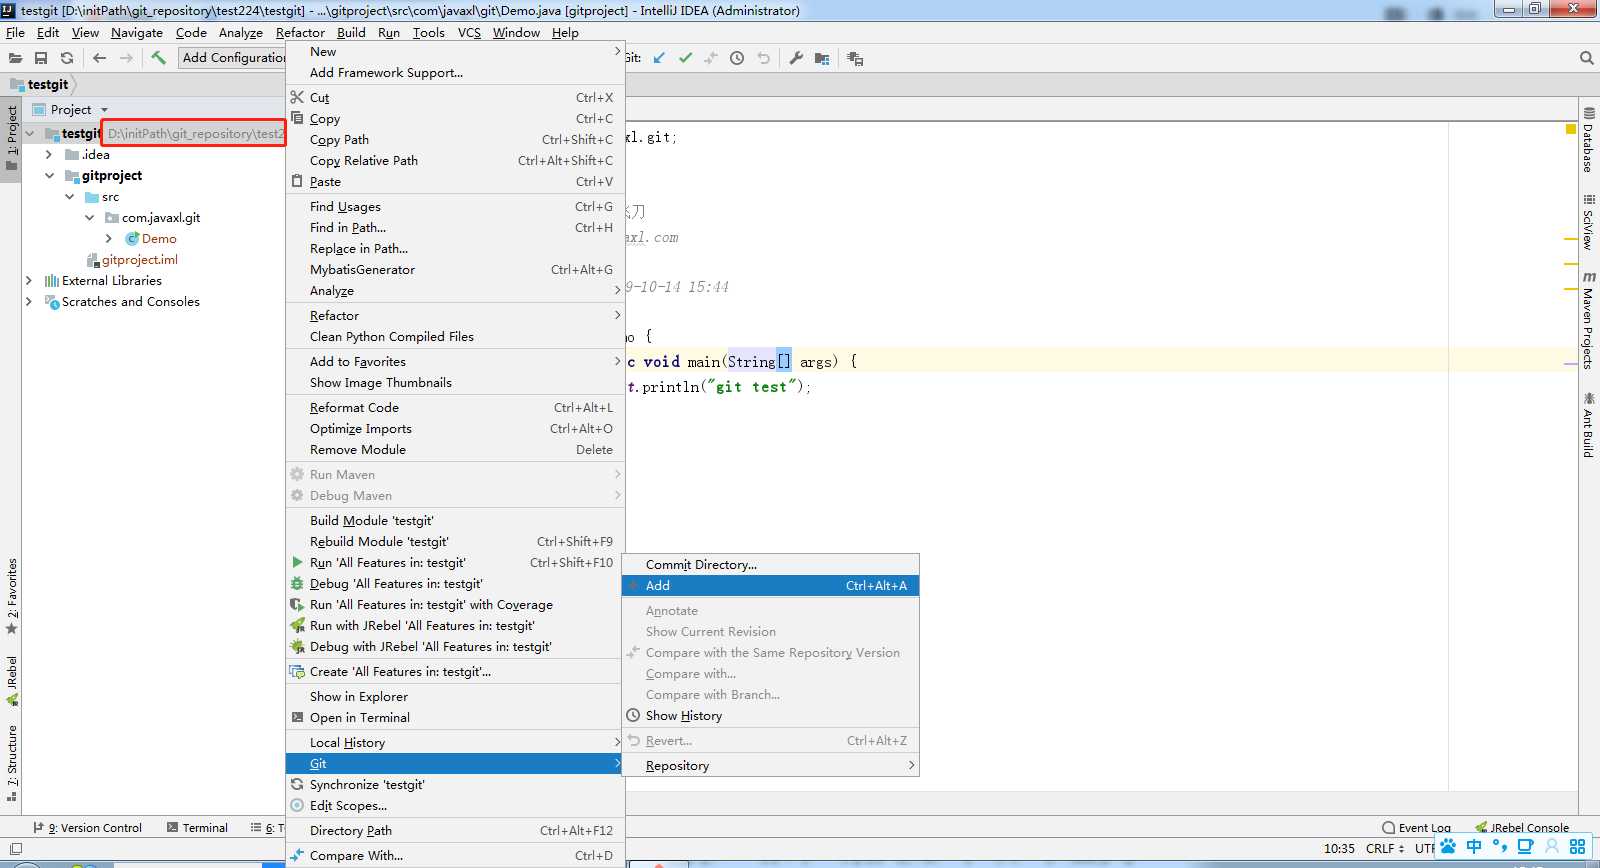Choose Show in Explorer menu entry
This screenshot has height=868, width=1600.
pos(455,696)
